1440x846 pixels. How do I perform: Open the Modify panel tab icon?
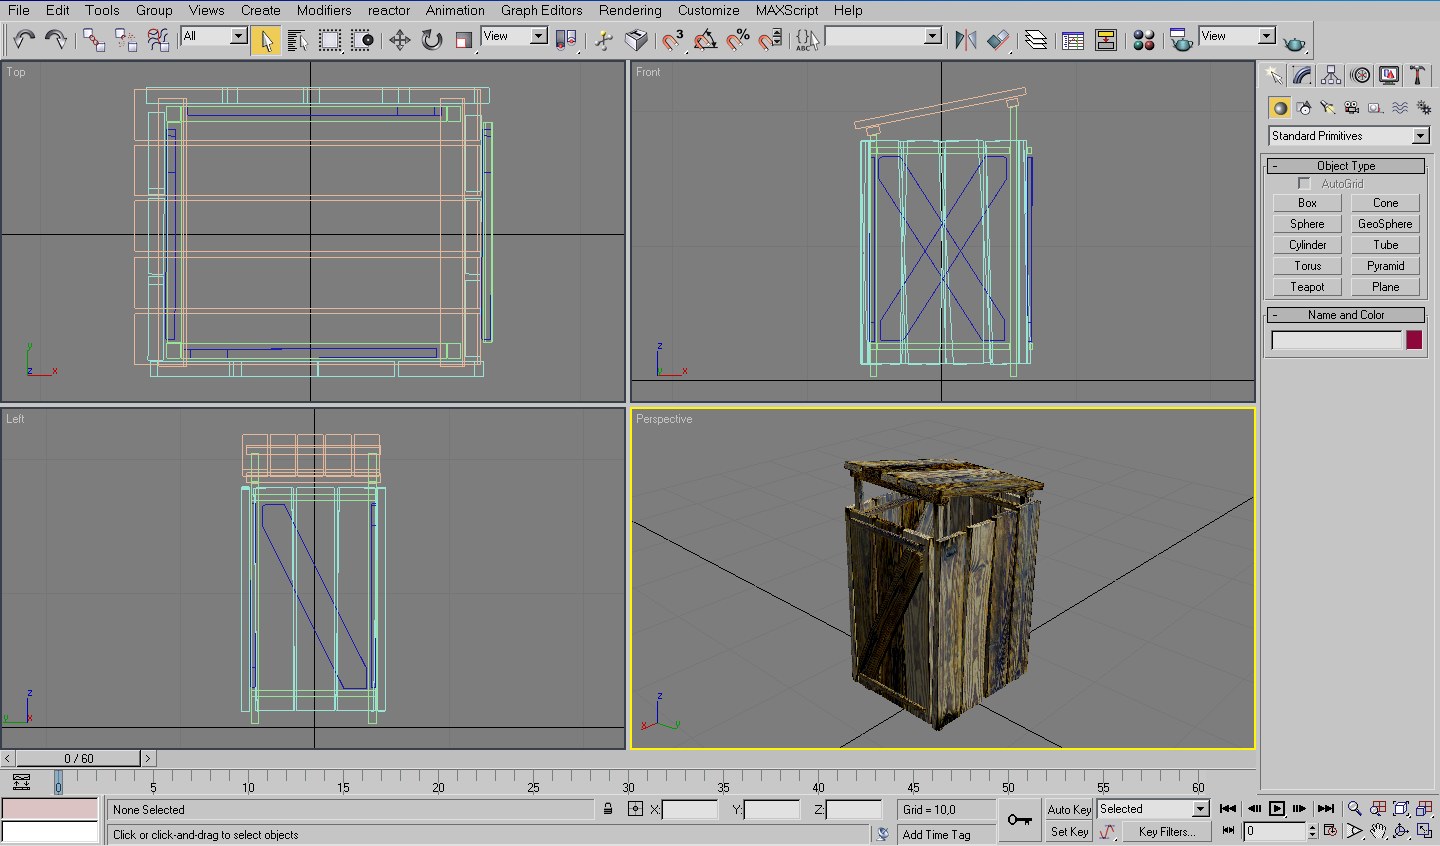tap(1302, 76)
